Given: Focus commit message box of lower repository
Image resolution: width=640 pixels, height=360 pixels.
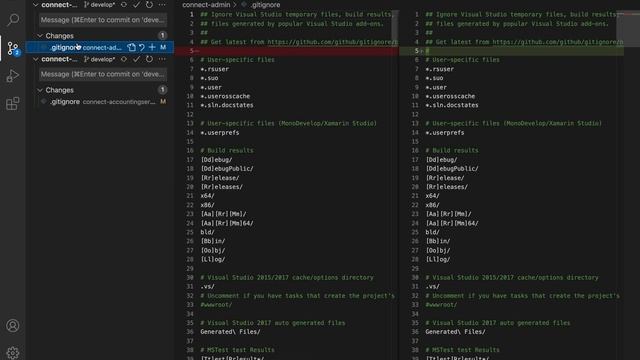Looking at the screenshot, I should 103,74.
